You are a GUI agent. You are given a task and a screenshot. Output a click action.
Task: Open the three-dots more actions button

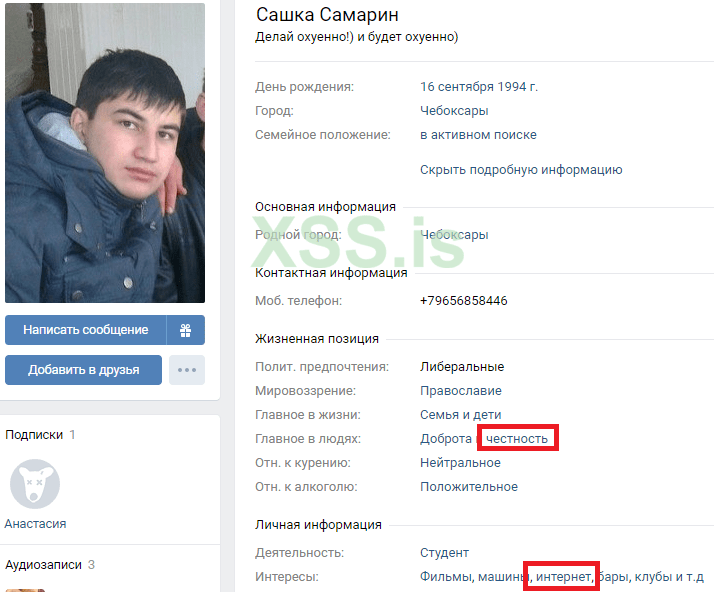click(x=187, y=370)
